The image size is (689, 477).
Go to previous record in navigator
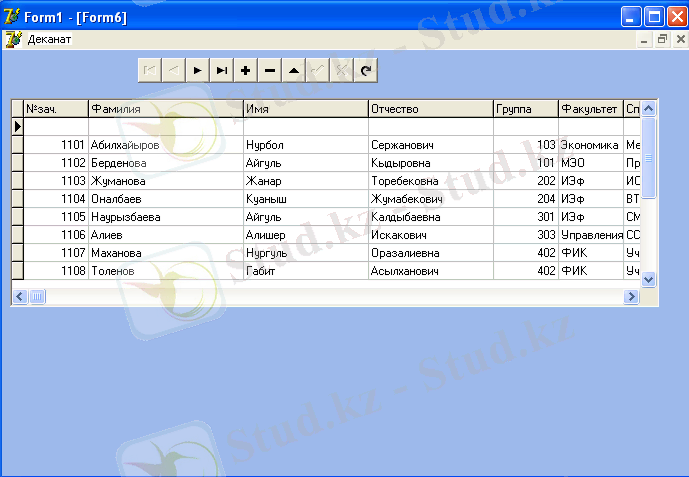(x=174, y=70)
